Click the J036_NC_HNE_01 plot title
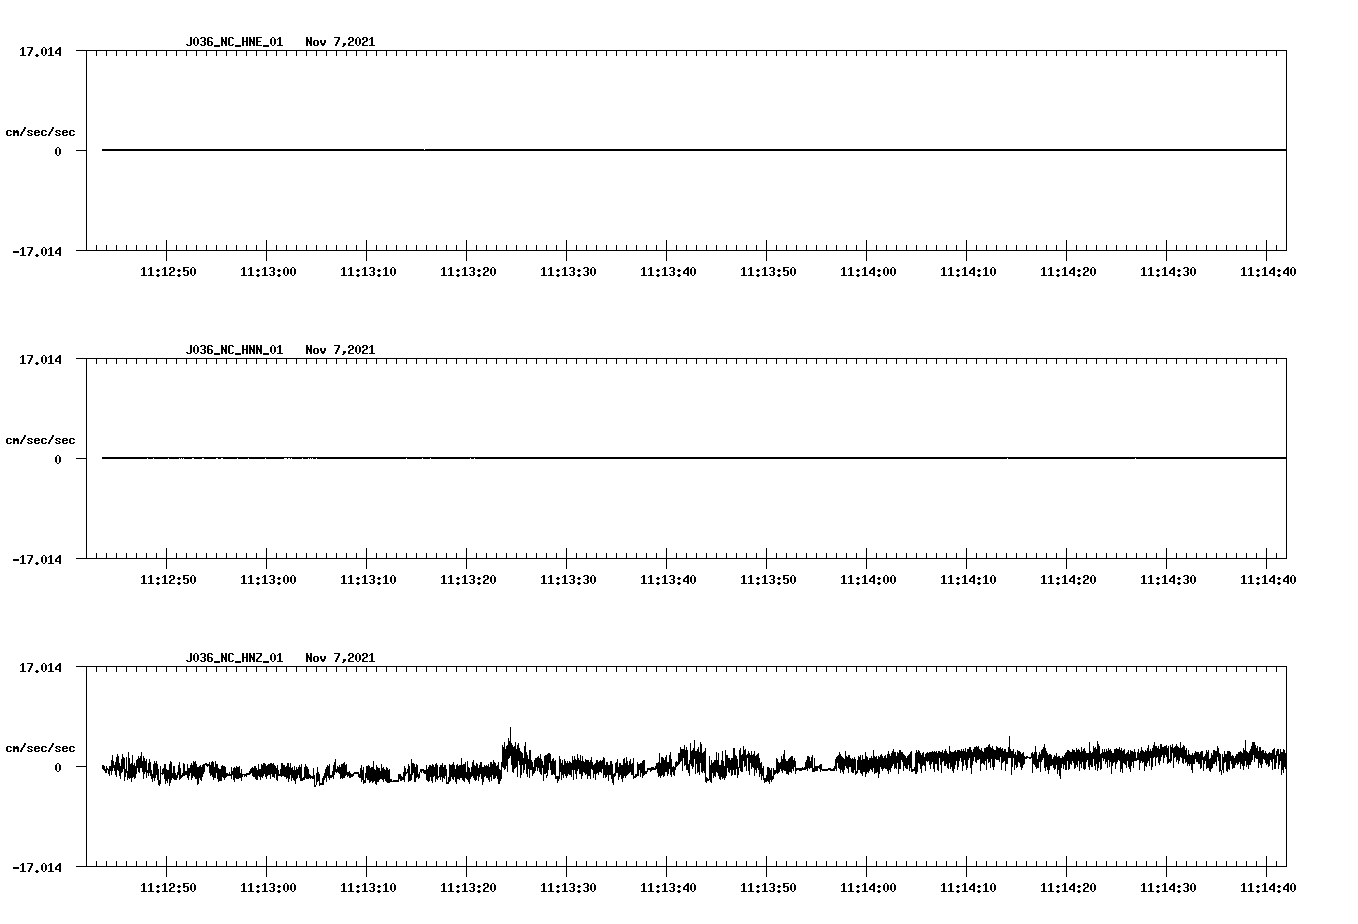The width and height of the screenshot is (1358, 924). (234, 42)
